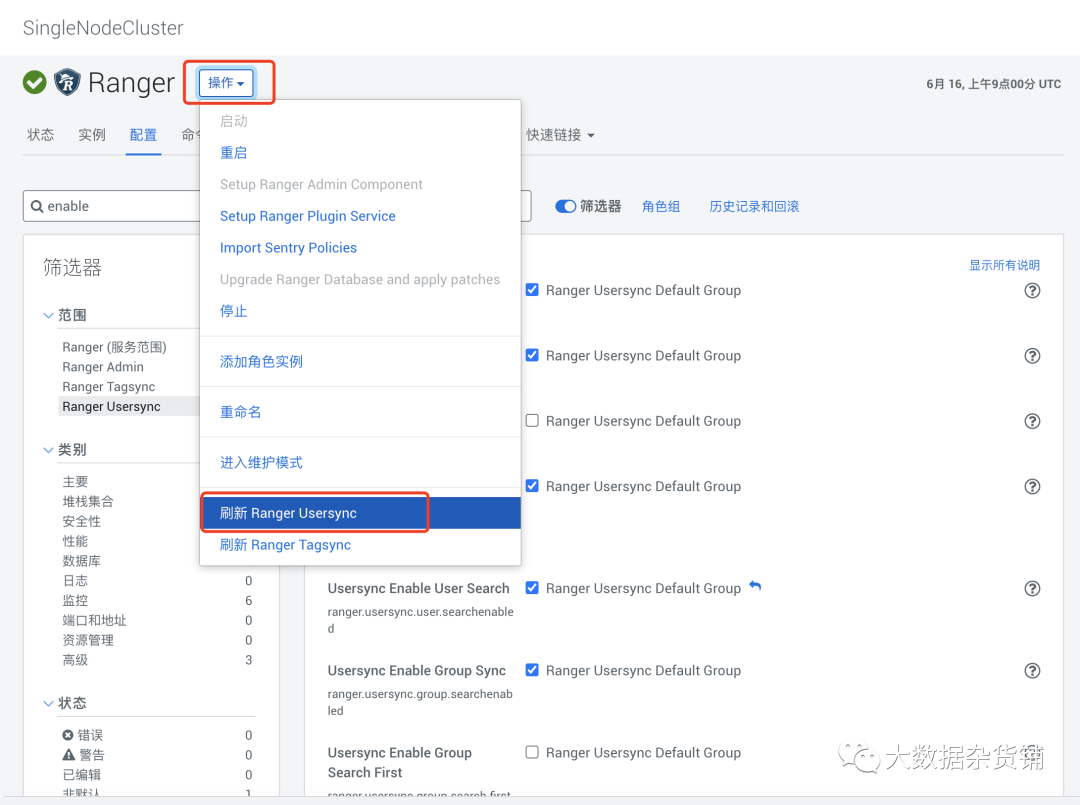Filter by 堆栈集合 category
This screenshot has width=1080, height=805.
tap(88, 501)
